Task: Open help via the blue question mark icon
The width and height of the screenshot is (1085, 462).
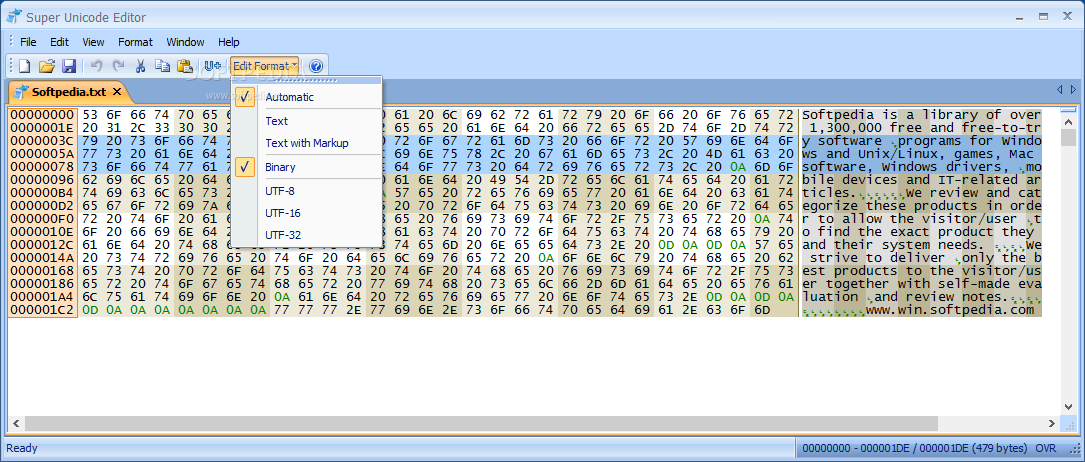Action: 316,66
